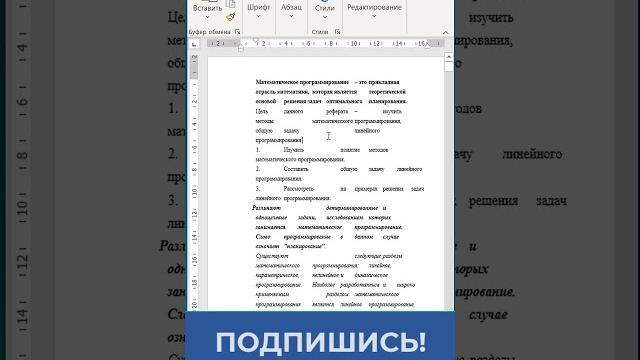The height and width of the screenshot is (360, 640).
Task: Click the italic word 'Существуют'
Action: (x=271, y=256)
